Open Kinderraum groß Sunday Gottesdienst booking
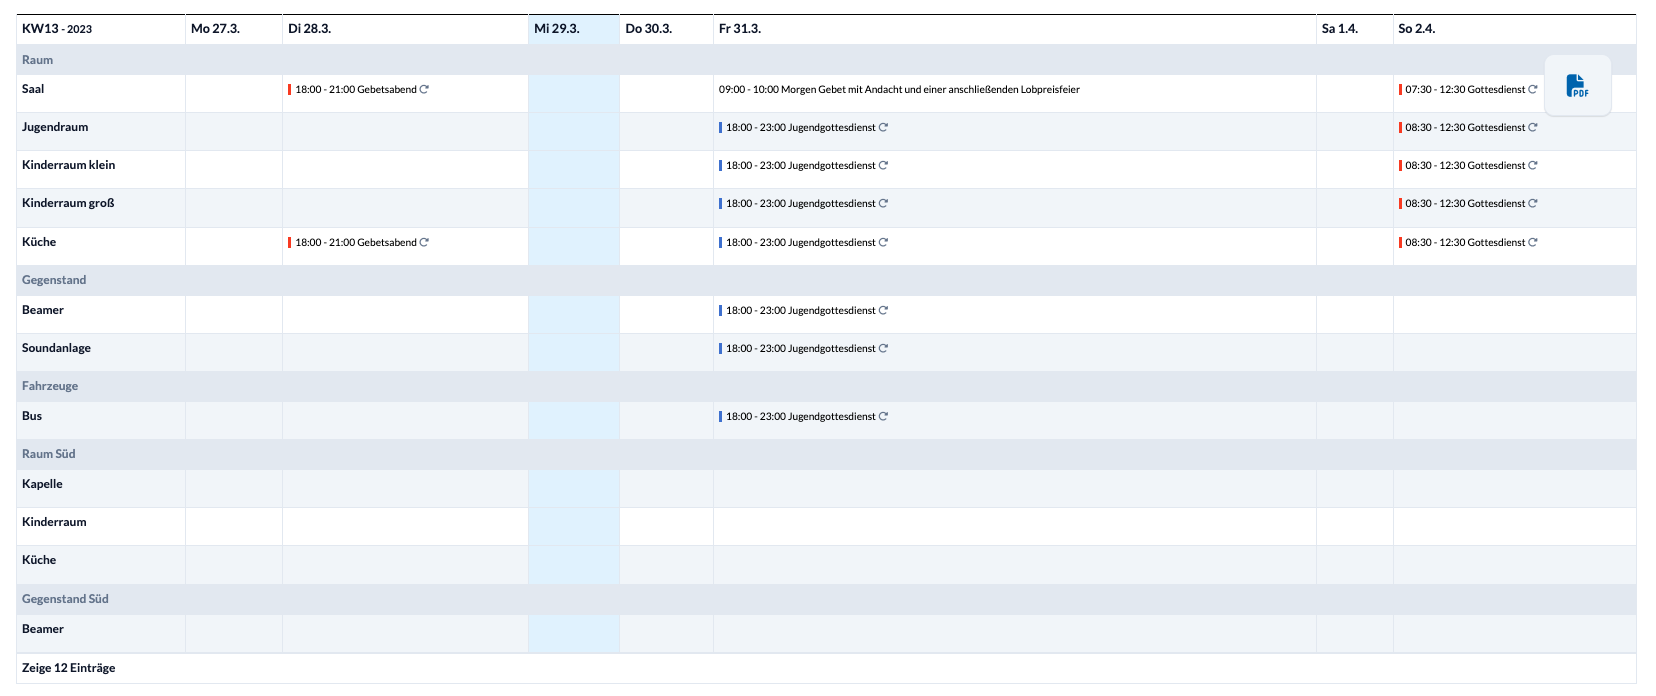Viewport: 1656px width, 696px height. pos(1466,203)
